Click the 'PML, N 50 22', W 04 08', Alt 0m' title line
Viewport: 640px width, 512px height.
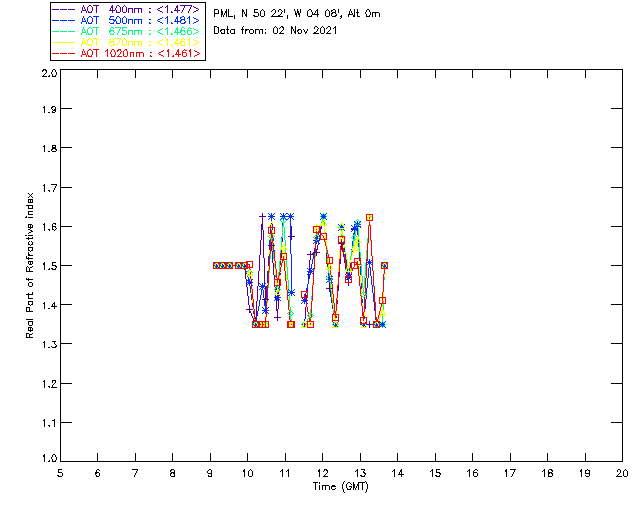point(297,14)
